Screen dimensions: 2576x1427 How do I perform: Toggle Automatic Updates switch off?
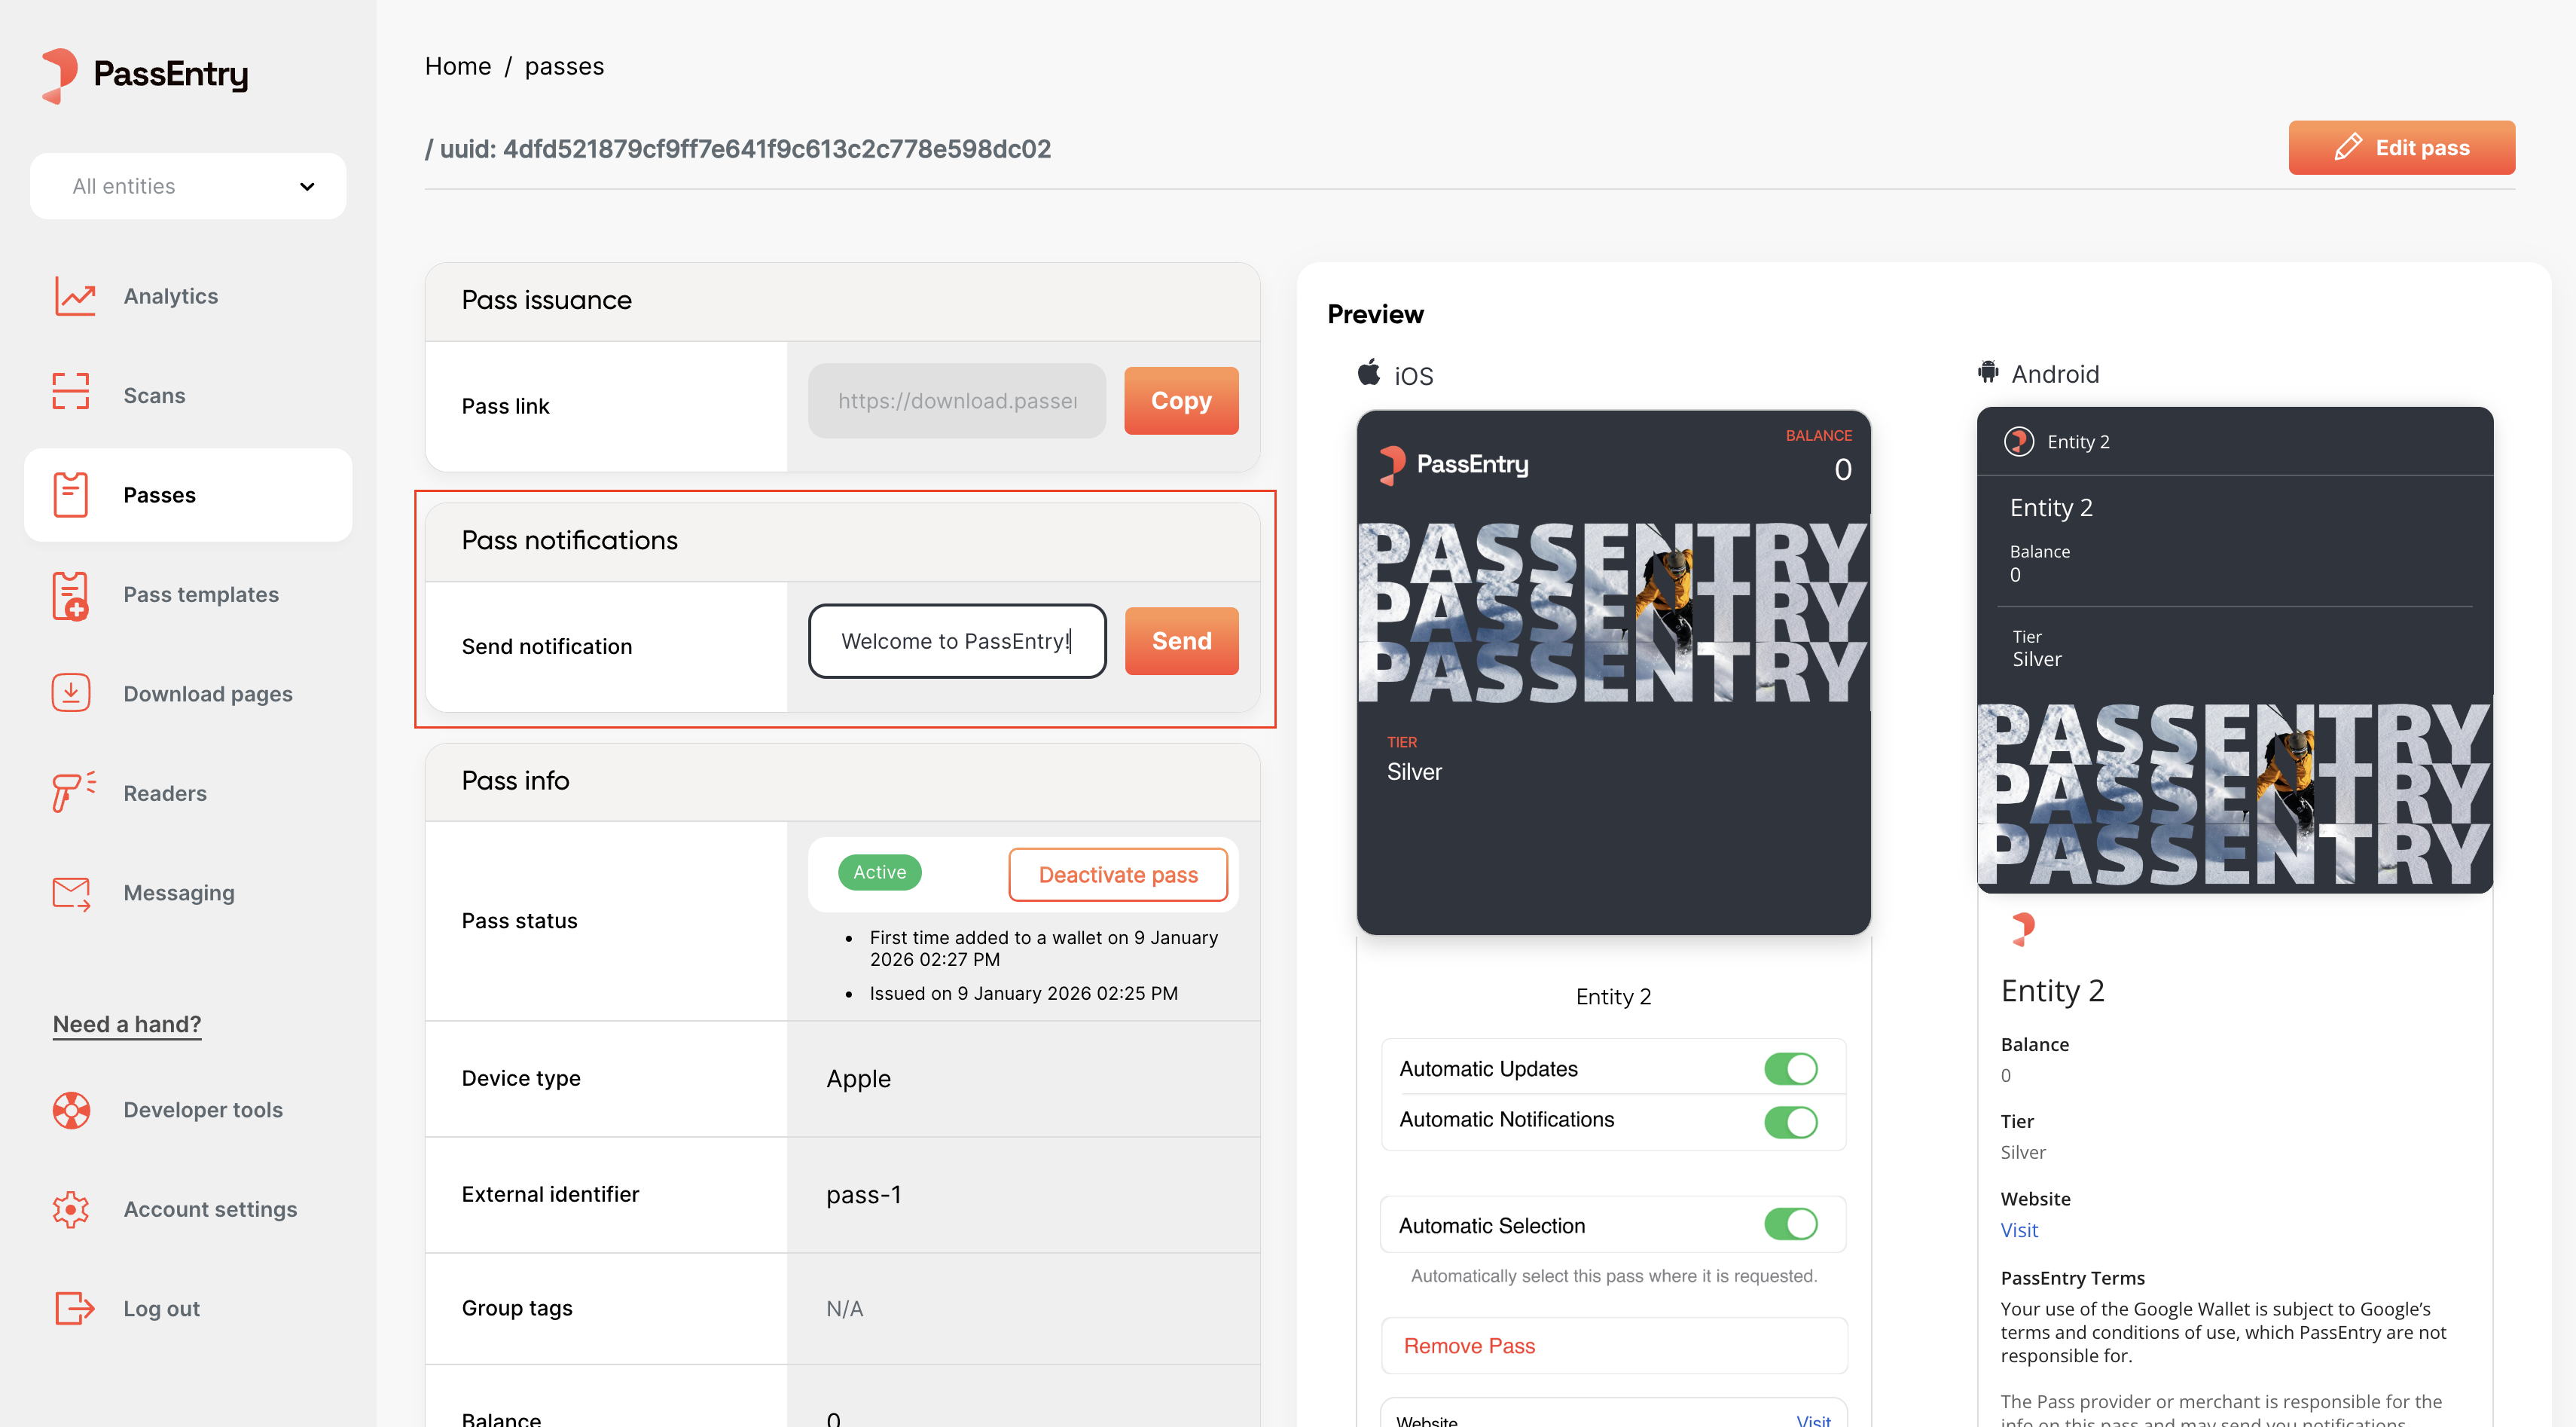(x=1789, y=1069)
